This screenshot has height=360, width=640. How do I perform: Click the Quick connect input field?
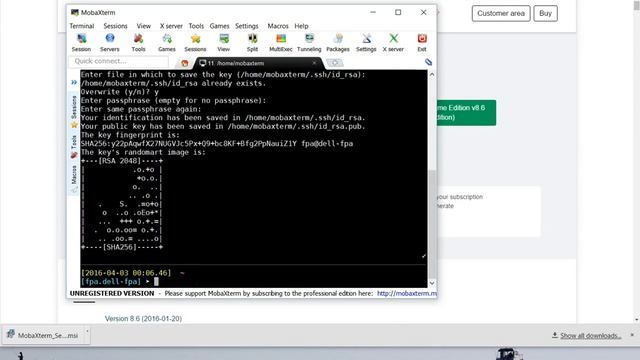click(x=119, y=61)
